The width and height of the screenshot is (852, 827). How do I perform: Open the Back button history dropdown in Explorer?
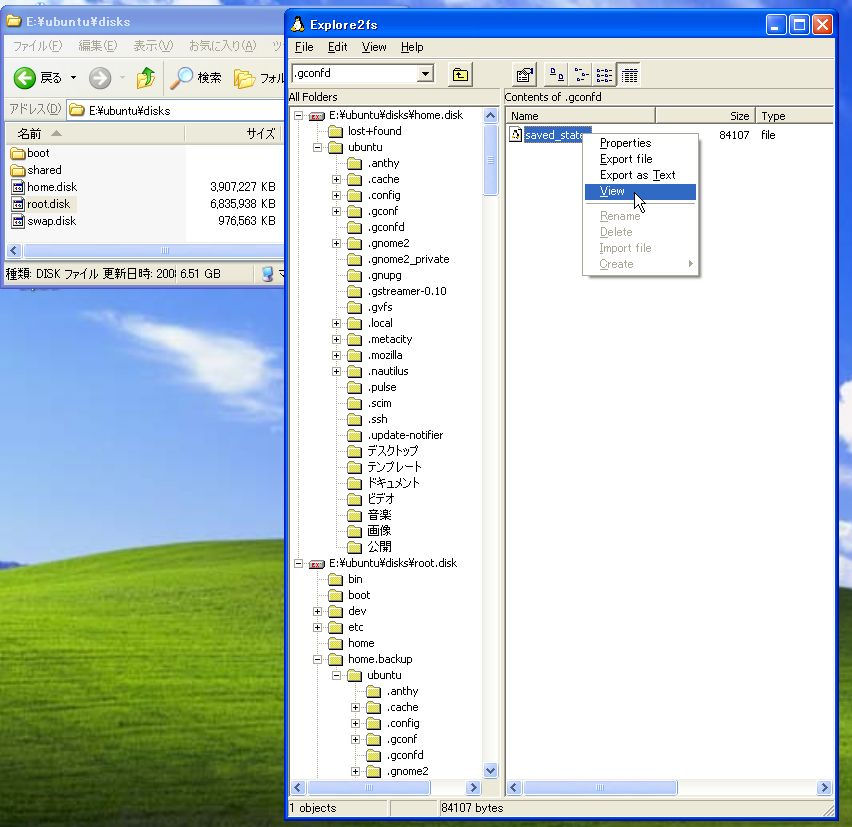coord(73,78)
